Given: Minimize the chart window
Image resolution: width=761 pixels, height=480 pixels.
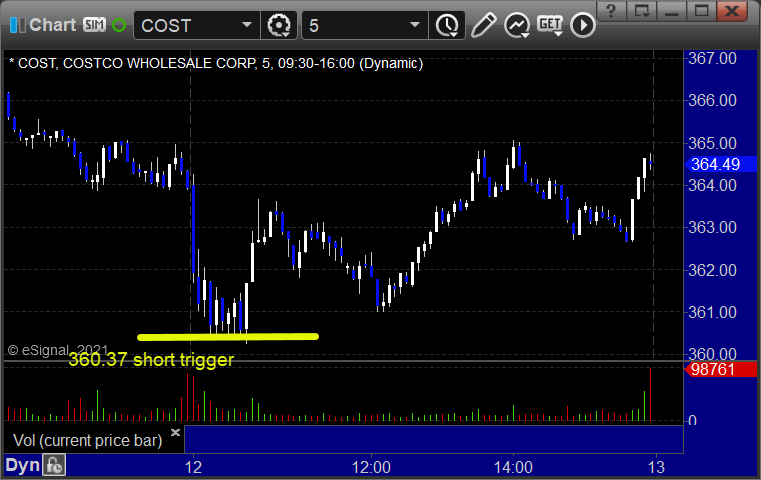Looking at the screenshot, I should 672,11.
